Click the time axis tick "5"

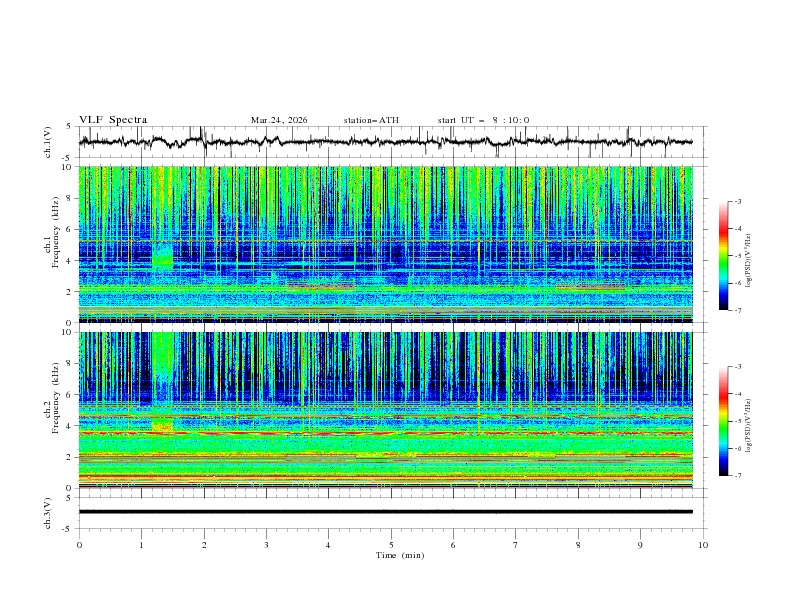click(x=391, y=545)
